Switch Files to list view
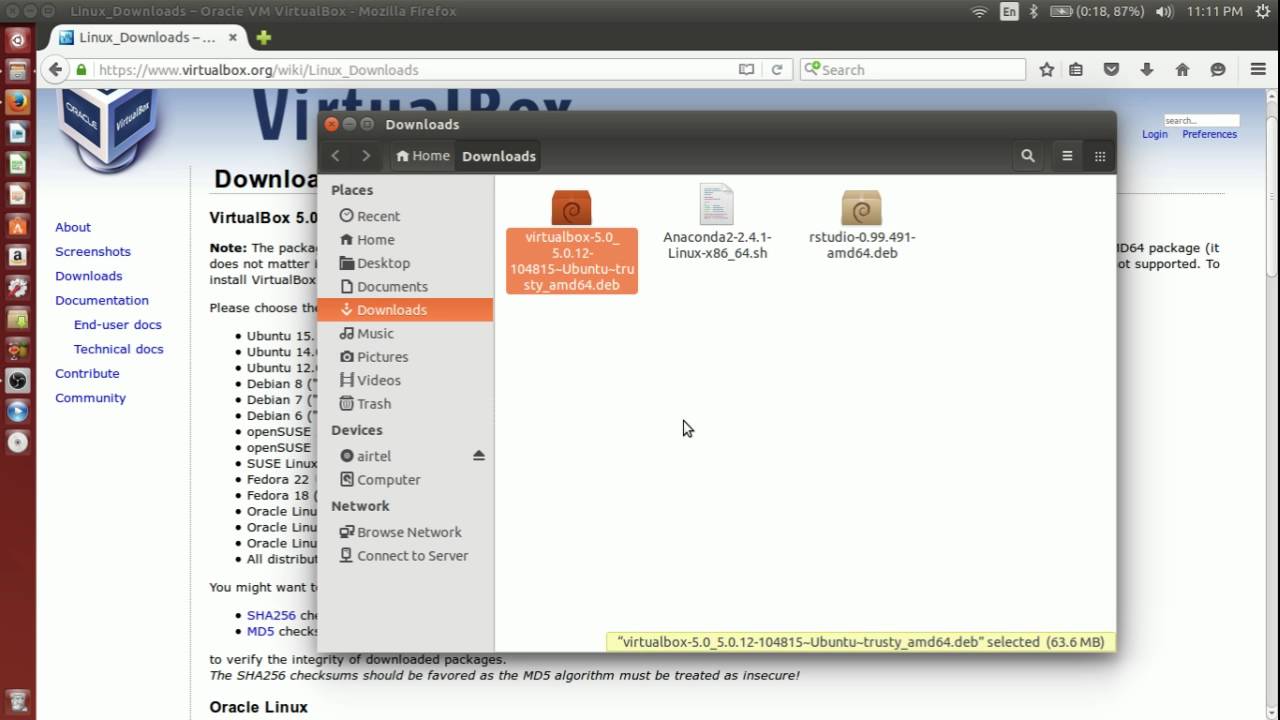The height and width of the screenshot is (720, 1280). [x=1067, y=156]
